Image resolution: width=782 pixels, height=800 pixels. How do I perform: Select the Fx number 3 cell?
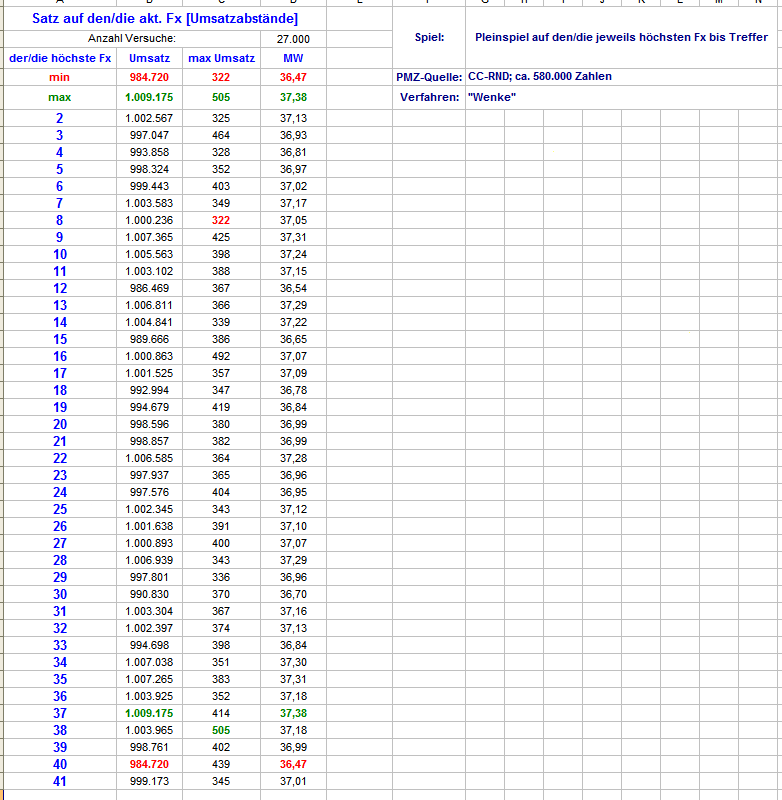pyautogui.click(x=60, y=135)
